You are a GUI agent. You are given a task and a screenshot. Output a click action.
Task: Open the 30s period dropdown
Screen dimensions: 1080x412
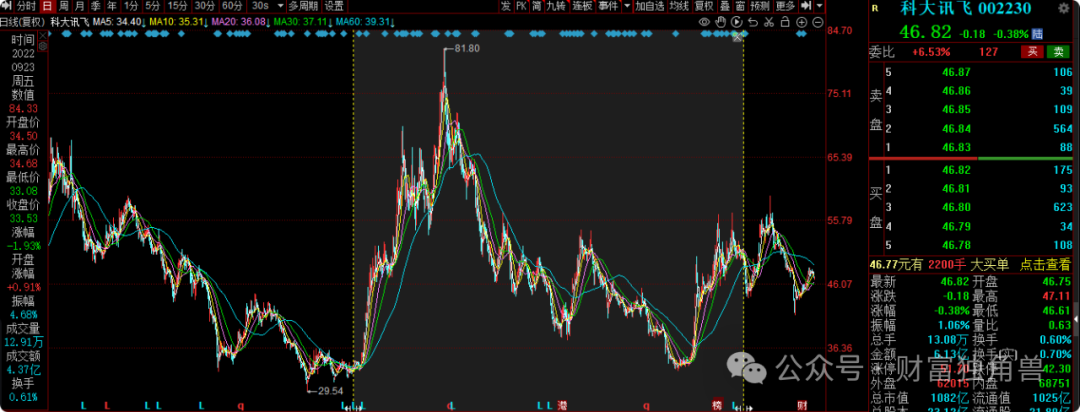pyautogui.click(x=280, y=6)
